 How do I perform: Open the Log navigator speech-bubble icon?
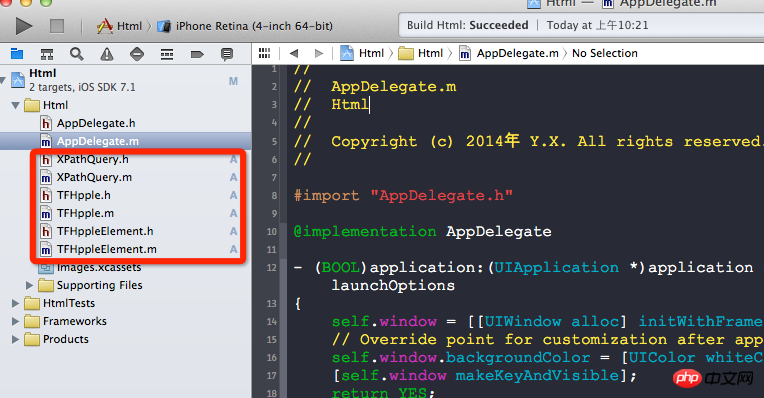tap(227, 54)
